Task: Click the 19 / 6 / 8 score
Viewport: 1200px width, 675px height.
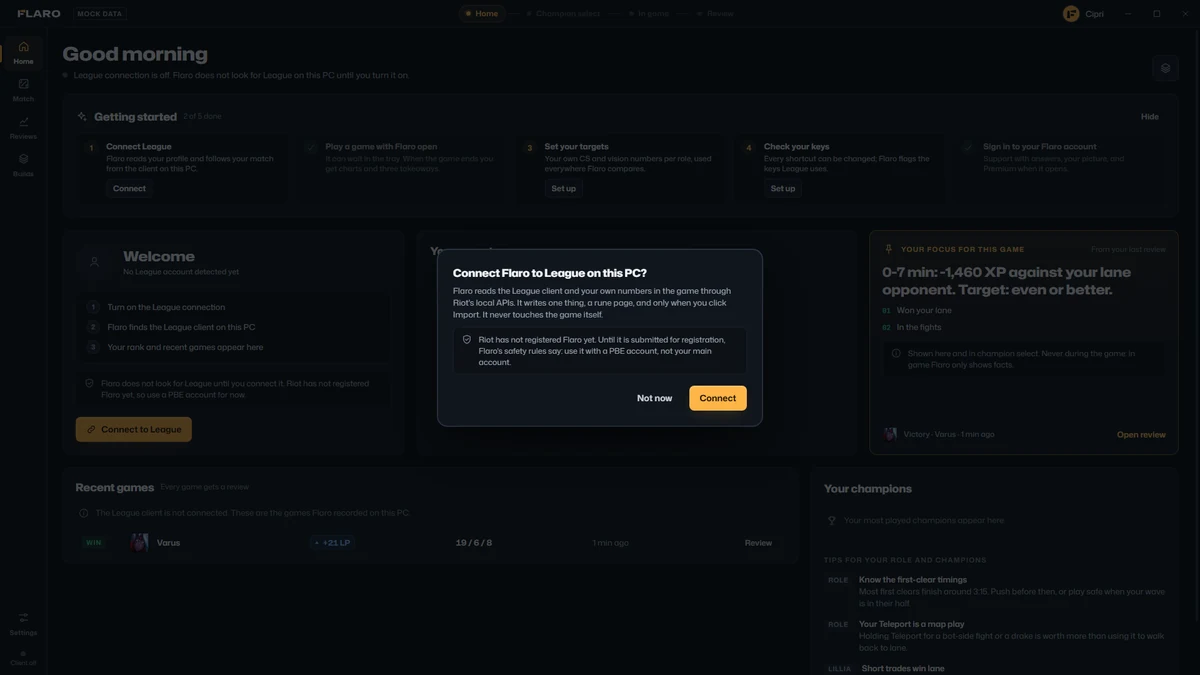Action: click(474, 543)
